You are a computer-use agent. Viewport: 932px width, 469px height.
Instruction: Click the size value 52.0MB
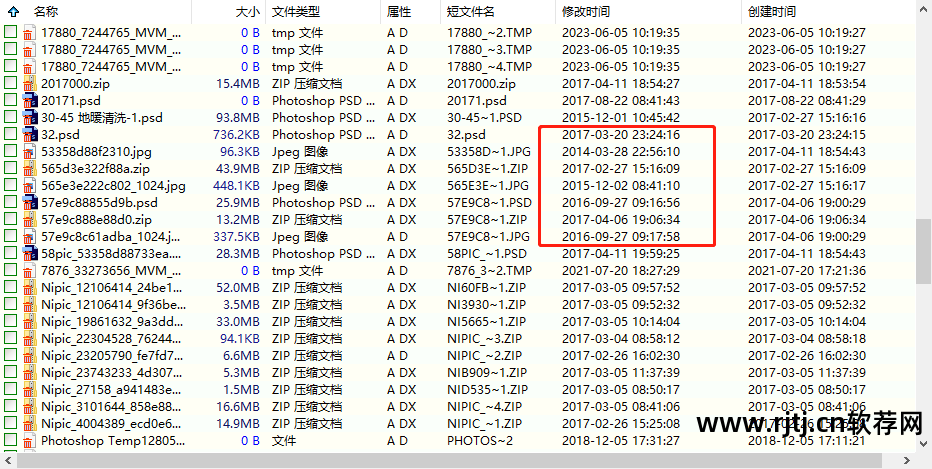click(x=238, y=288)
